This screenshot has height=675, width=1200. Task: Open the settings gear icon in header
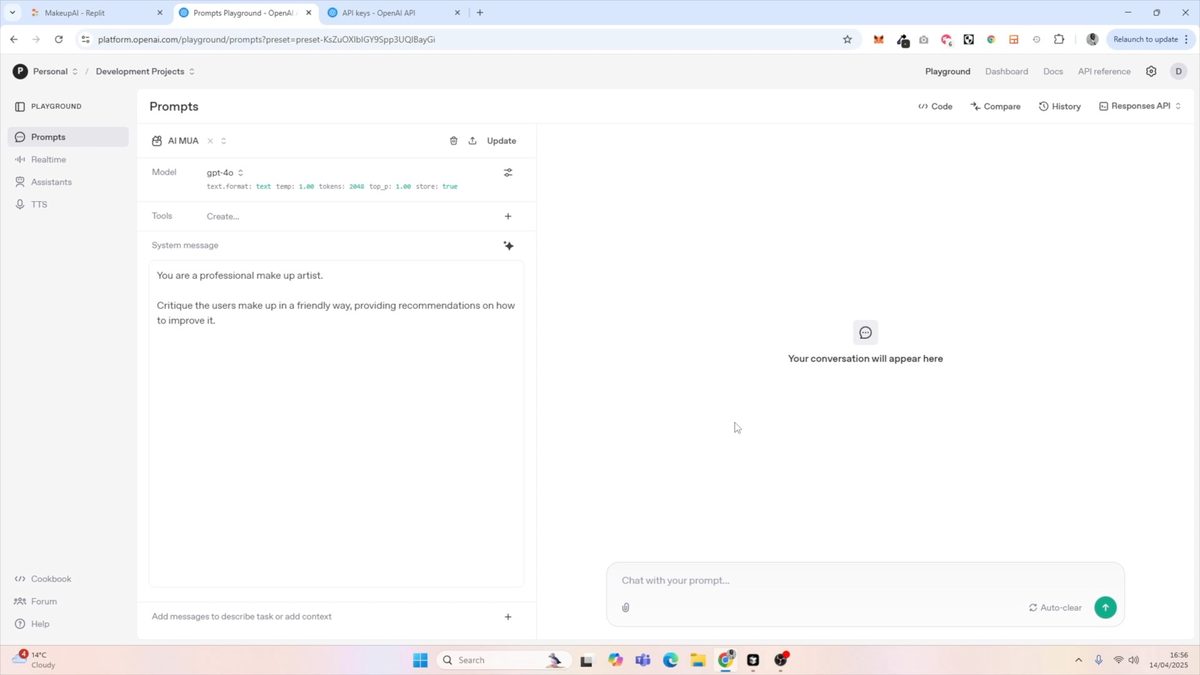pyautogui.click(x=1151, y=72)
